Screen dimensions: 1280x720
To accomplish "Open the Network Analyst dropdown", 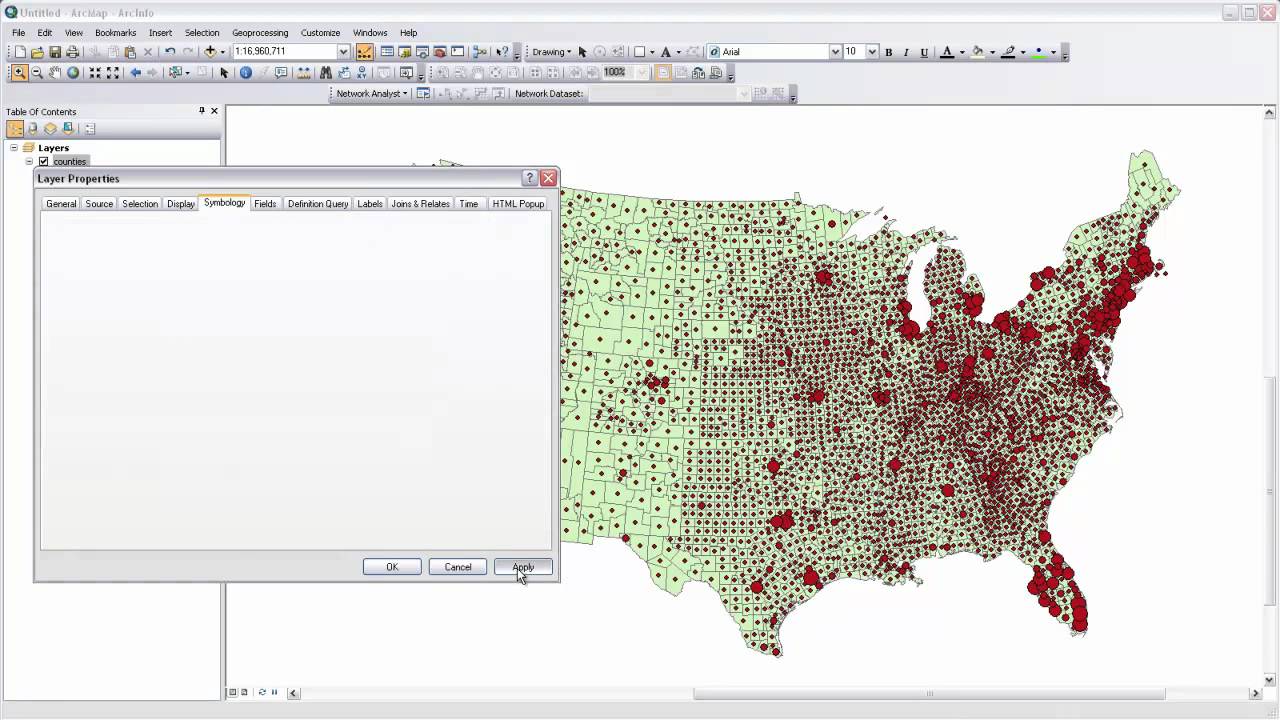I will pyautogui.click(x=371, y=93).
